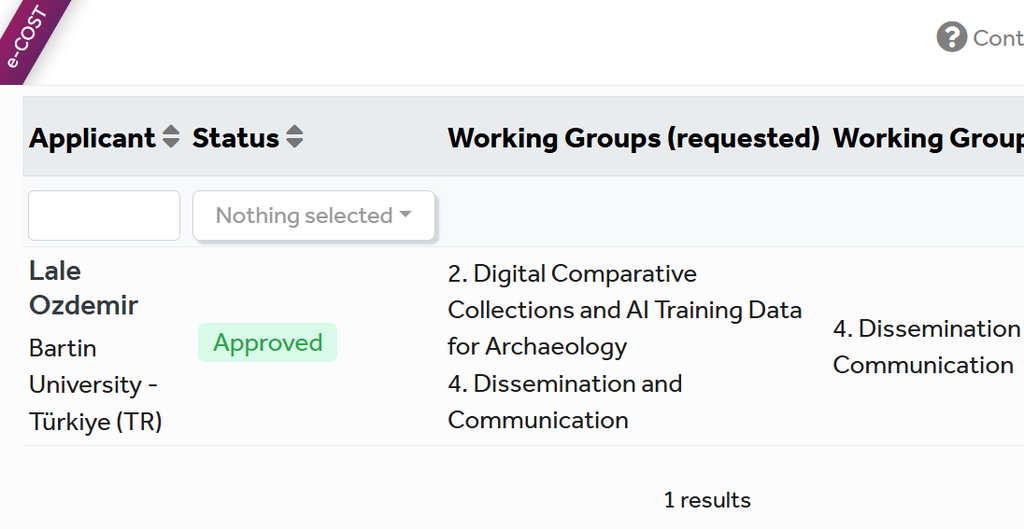
Task: Click requested 'Dissemination and Communication' entry
Action: tap(564, 402)
